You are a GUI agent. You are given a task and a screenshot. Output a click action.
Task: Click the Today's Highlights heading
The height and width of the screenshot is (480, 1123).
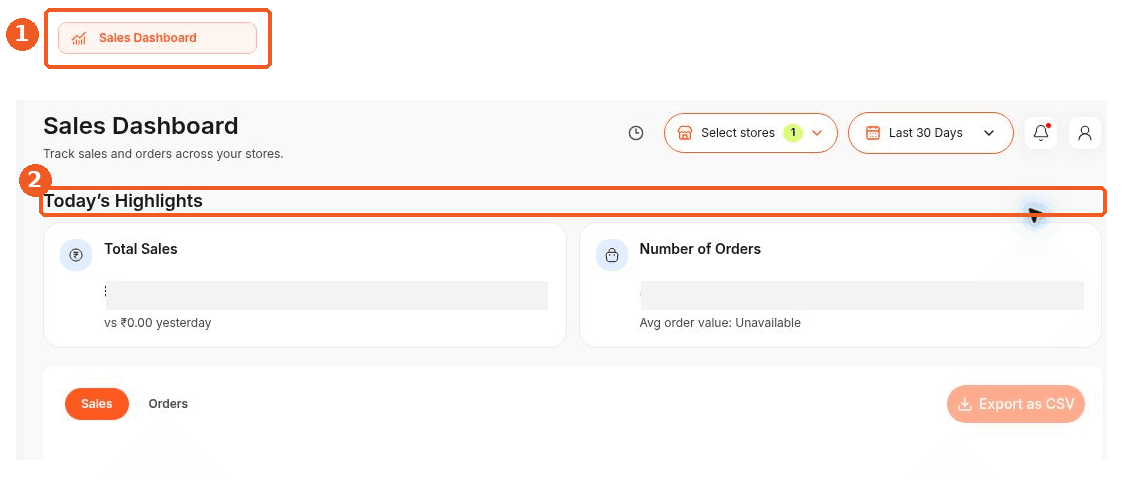tap(123, 201)
